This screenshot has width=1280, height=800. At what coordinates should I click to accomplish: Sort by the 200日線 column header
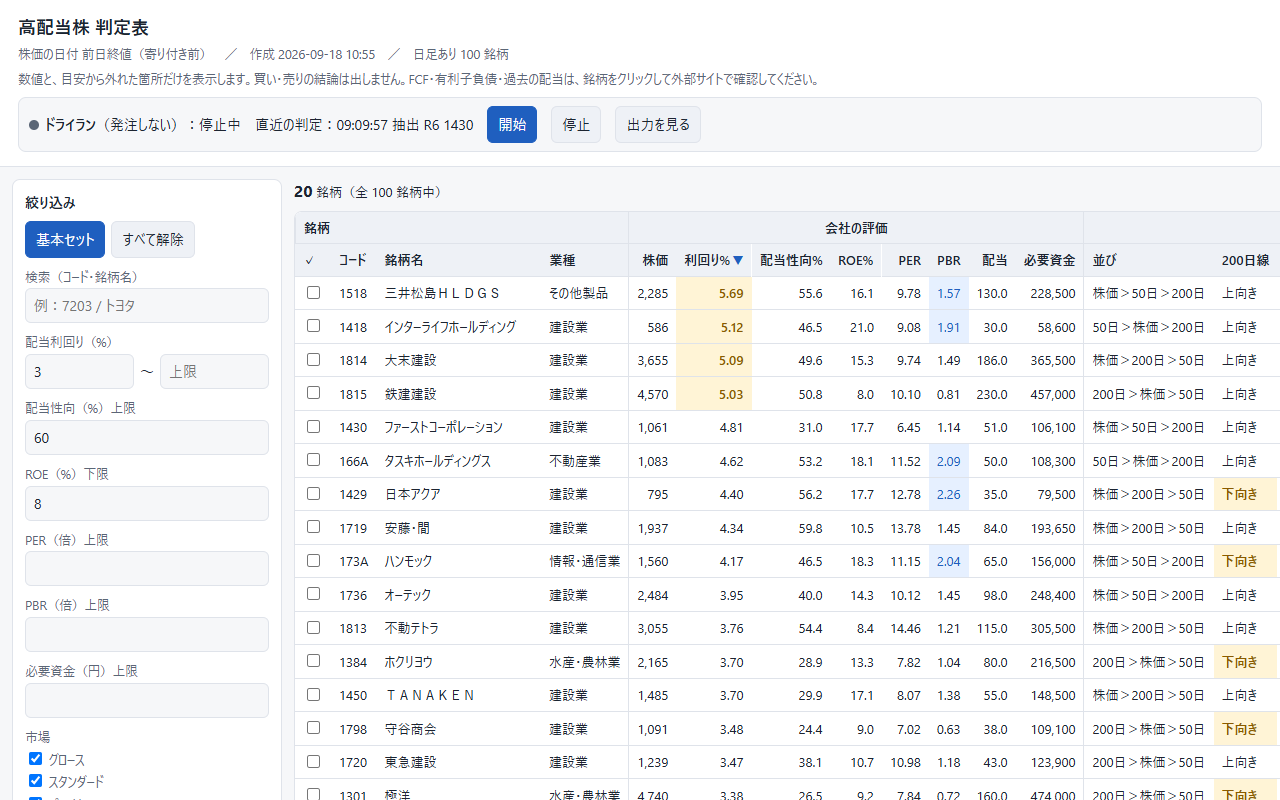point(1245,261)
